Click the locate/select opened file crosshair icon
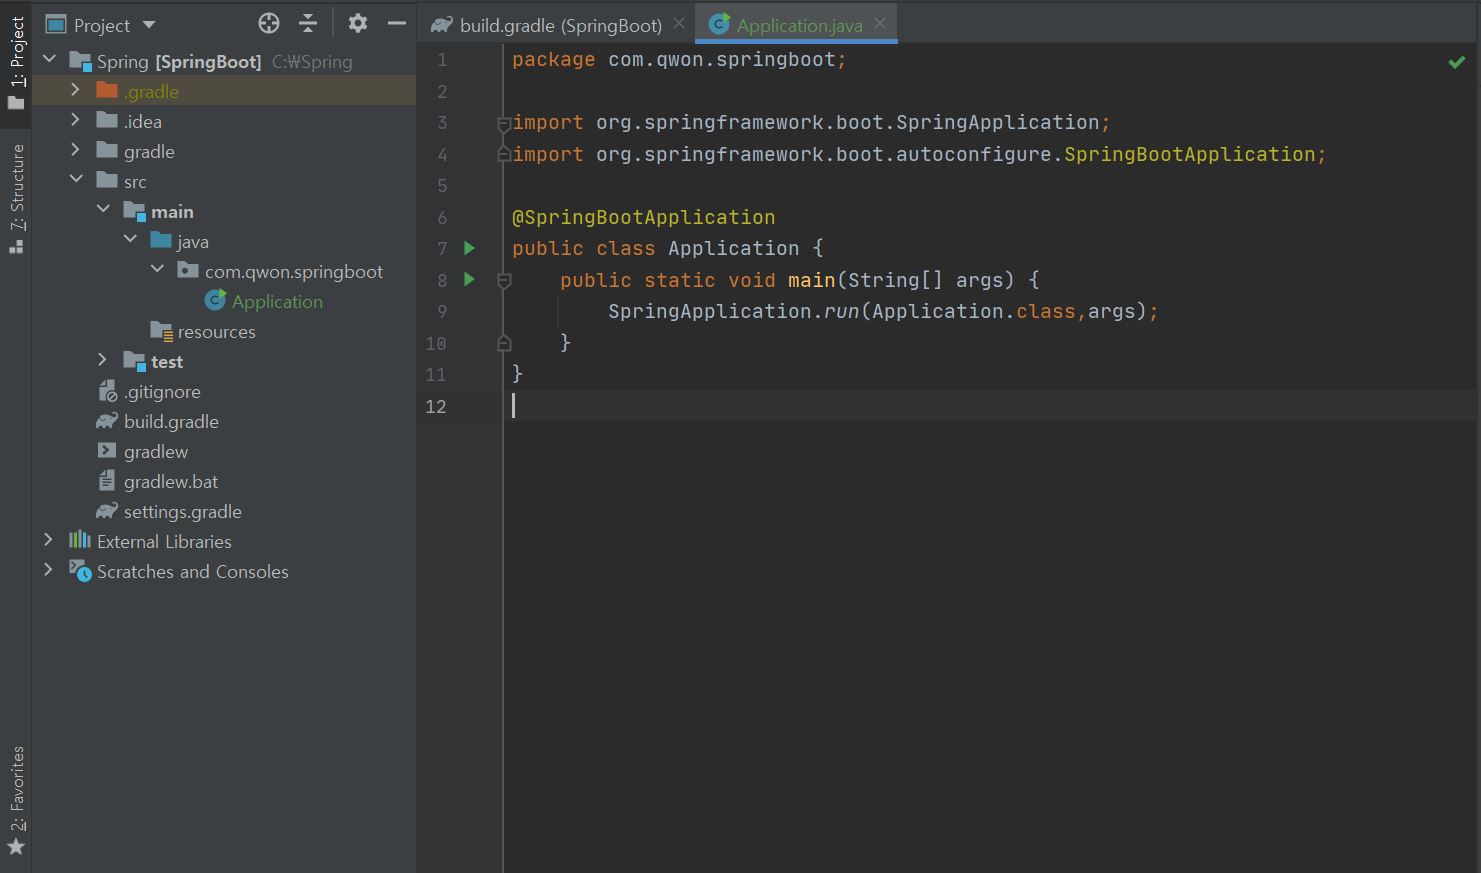The image size is (1481, 873). pyautogui.click(x=268, y=24)
